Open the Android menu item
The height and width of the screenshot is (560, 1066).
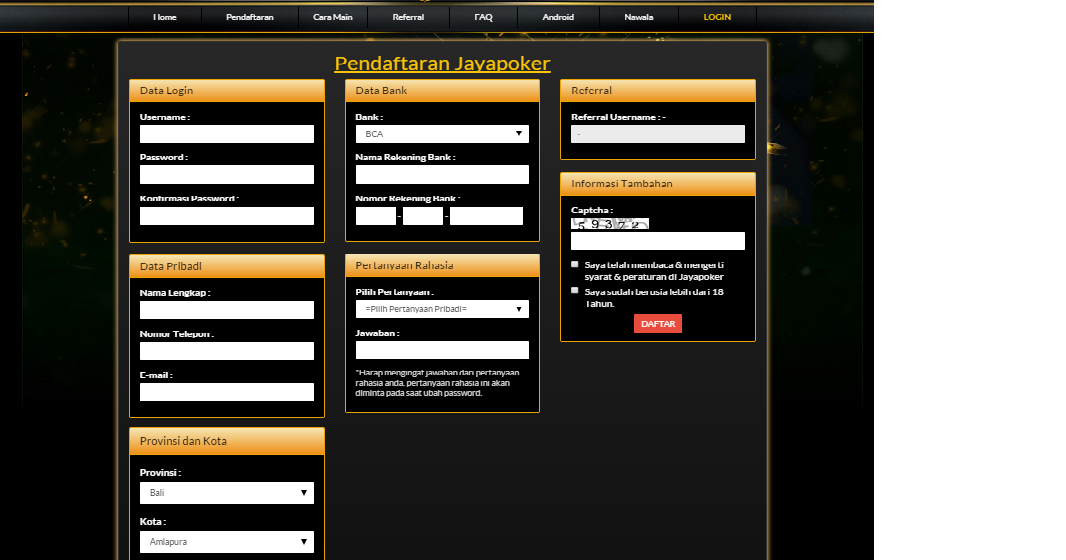coord(558,17)
